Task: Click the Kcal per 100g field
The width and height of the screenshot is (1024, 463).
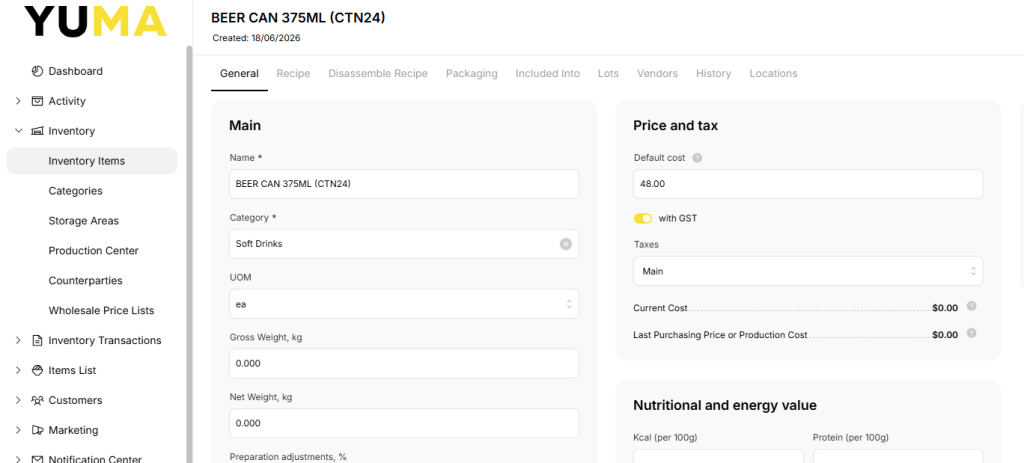Action: [x=718, y=456]
